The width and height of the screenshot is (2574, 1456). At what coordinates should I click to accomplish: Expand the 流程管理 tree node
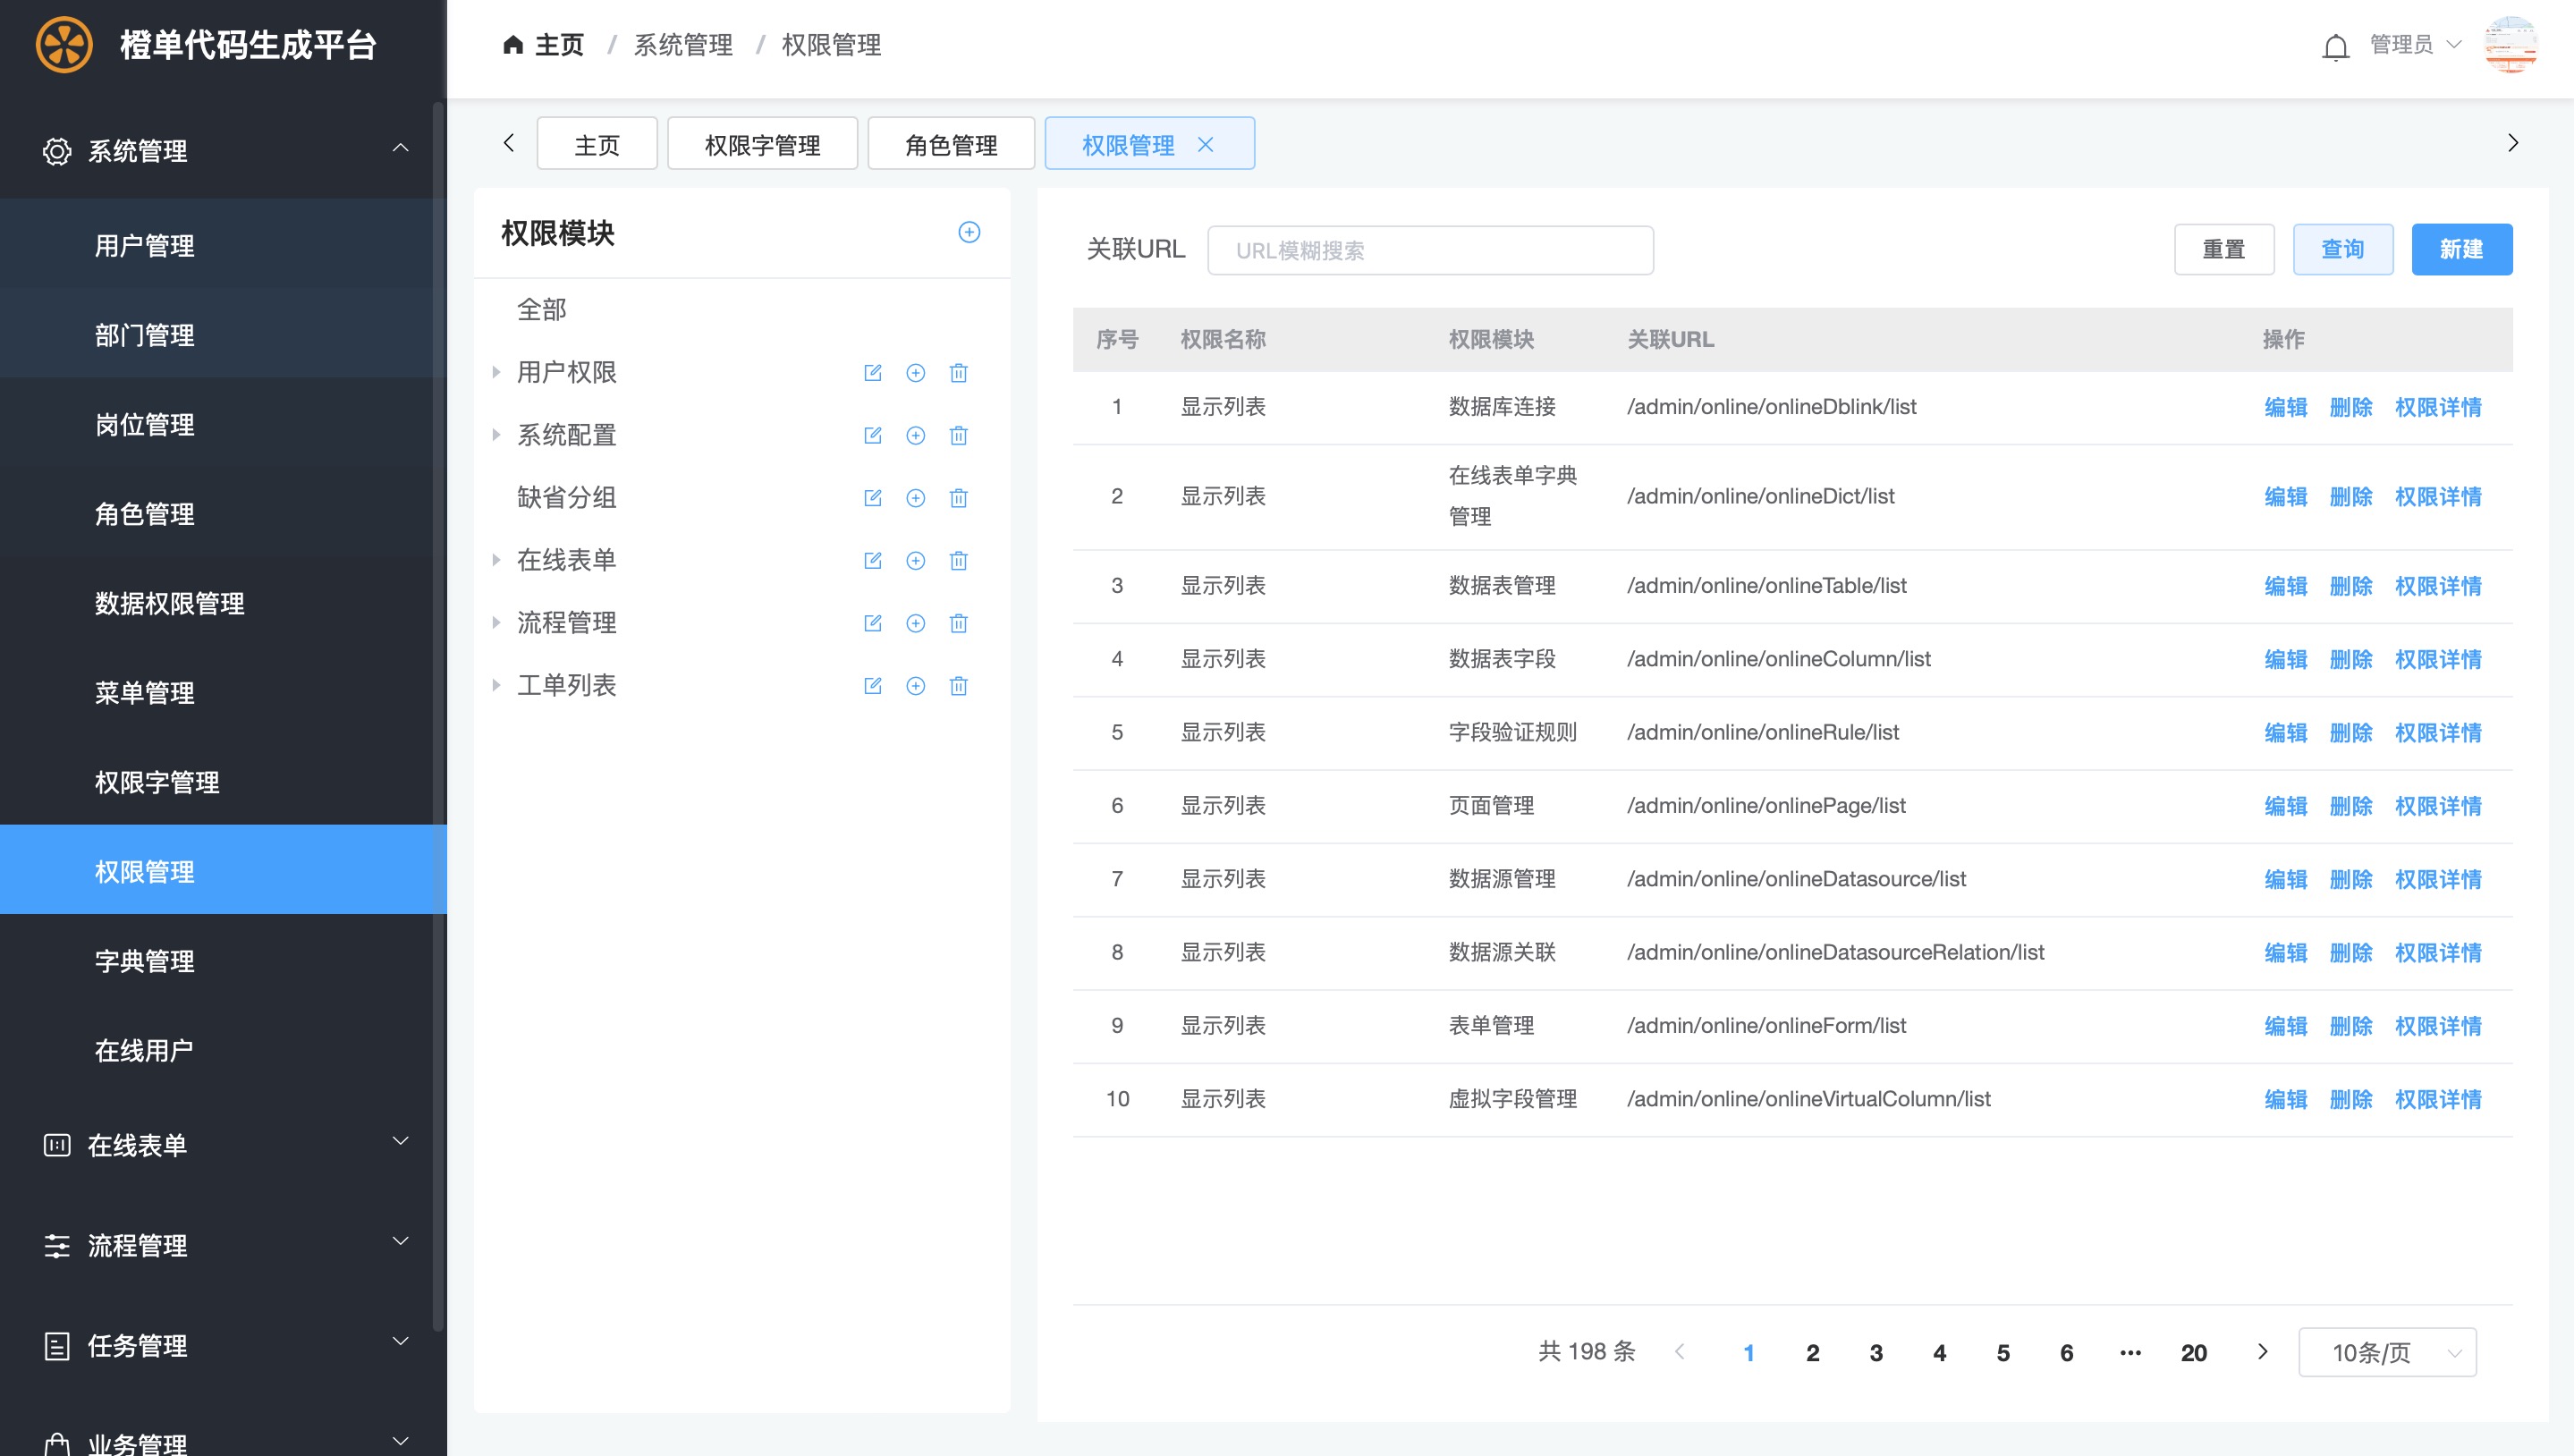point(496,622)
